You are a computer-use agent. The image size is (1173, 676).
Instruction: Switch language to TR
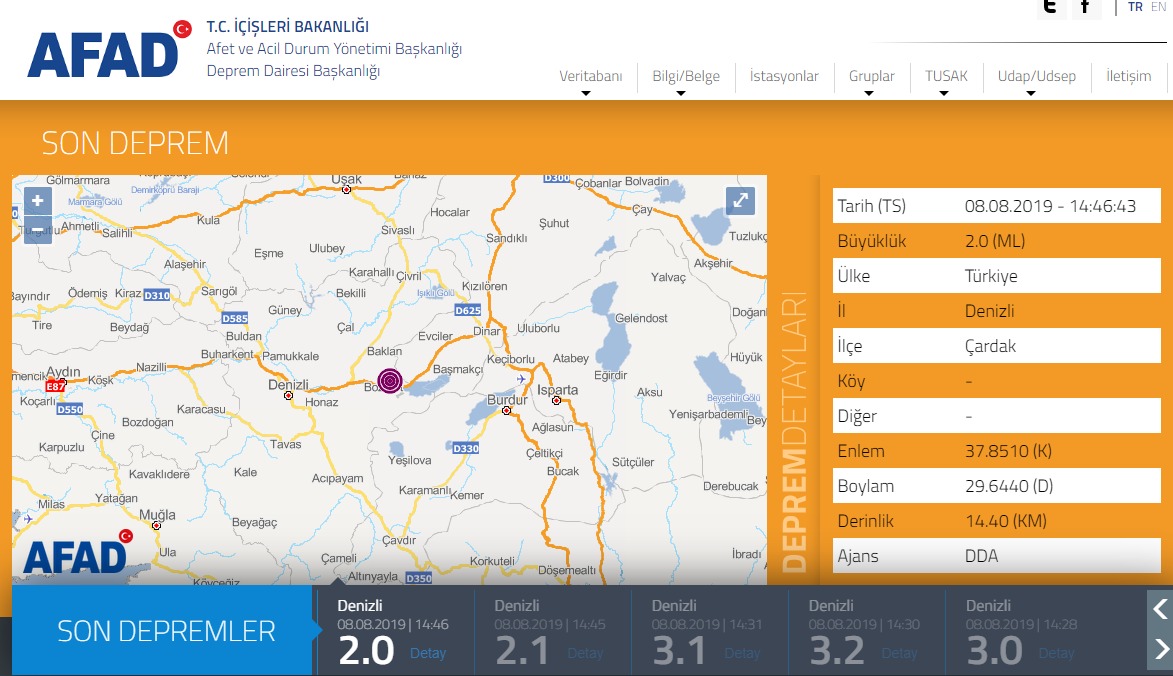point(1135,7)
